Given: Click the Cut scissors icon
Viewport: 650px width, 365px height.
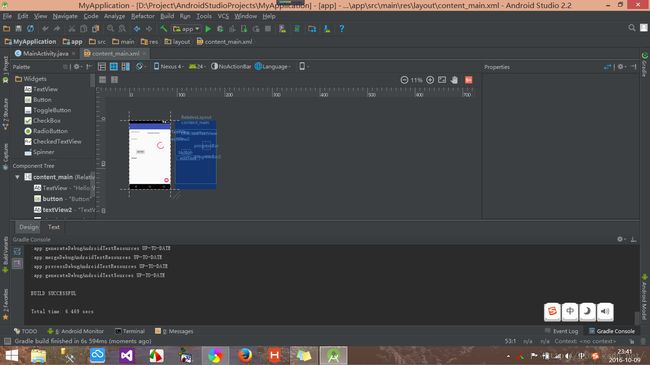Looking at the screenshot, I should (x=72, y=29).
